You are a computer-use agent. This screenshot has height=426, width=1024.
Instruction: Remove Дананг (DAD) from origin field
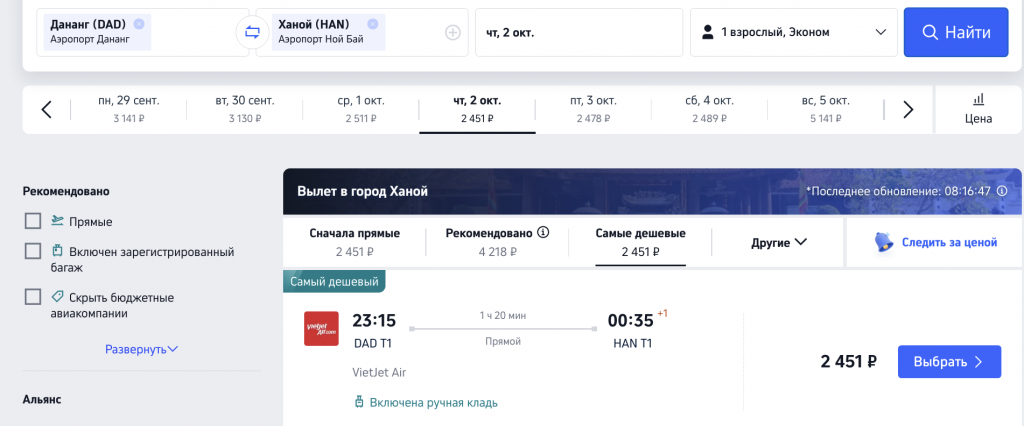coord(138,24)
